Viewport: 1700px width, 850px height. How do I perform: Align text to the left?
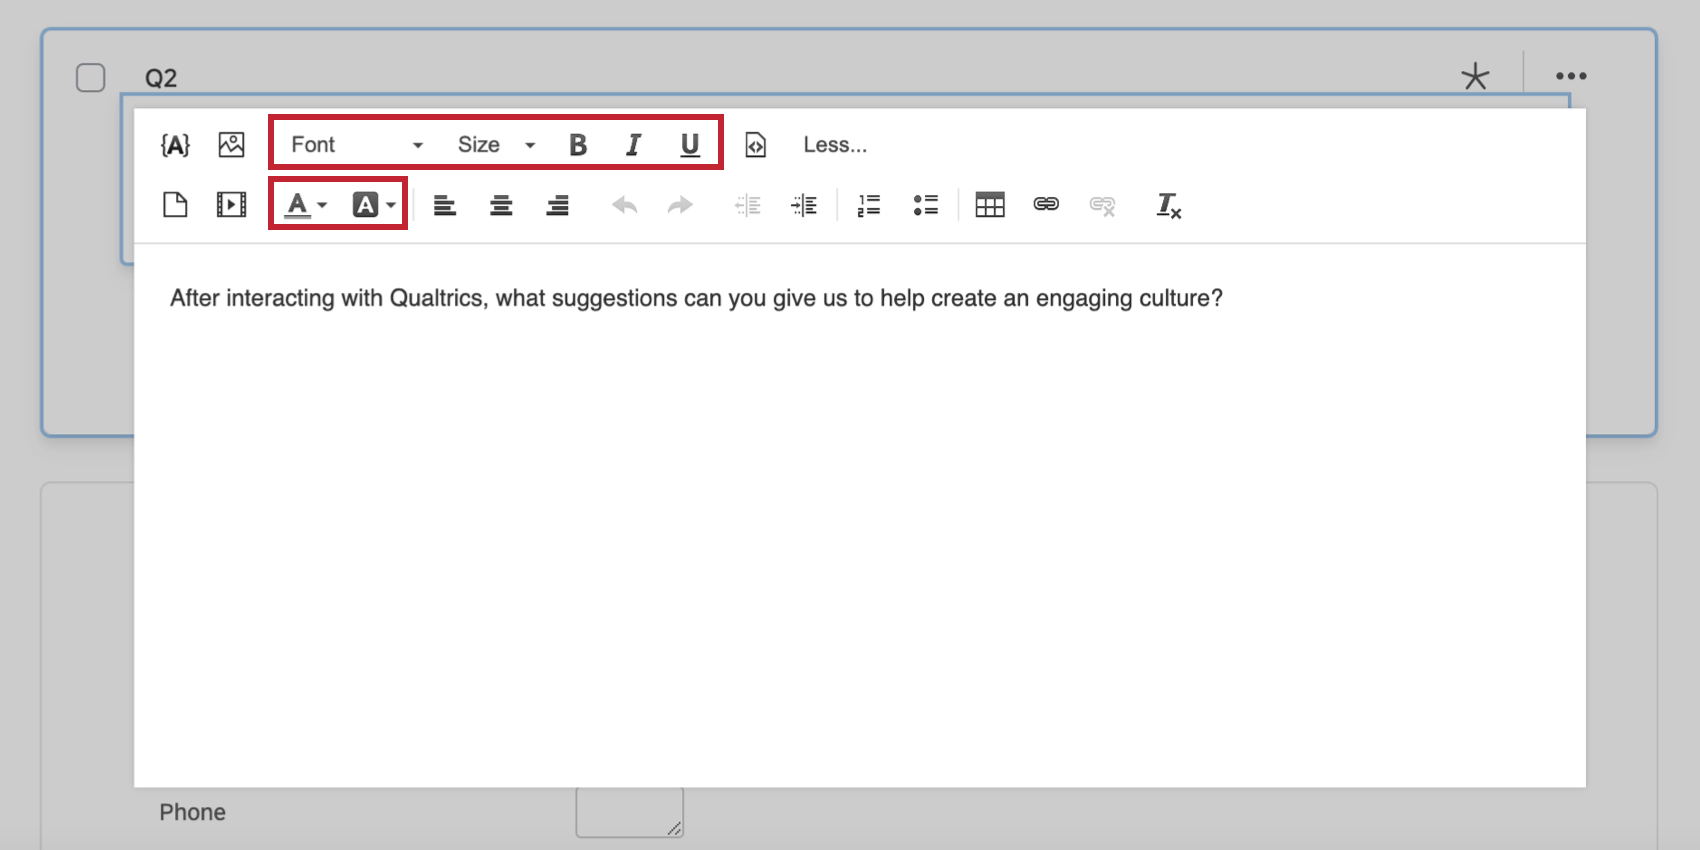445,205
